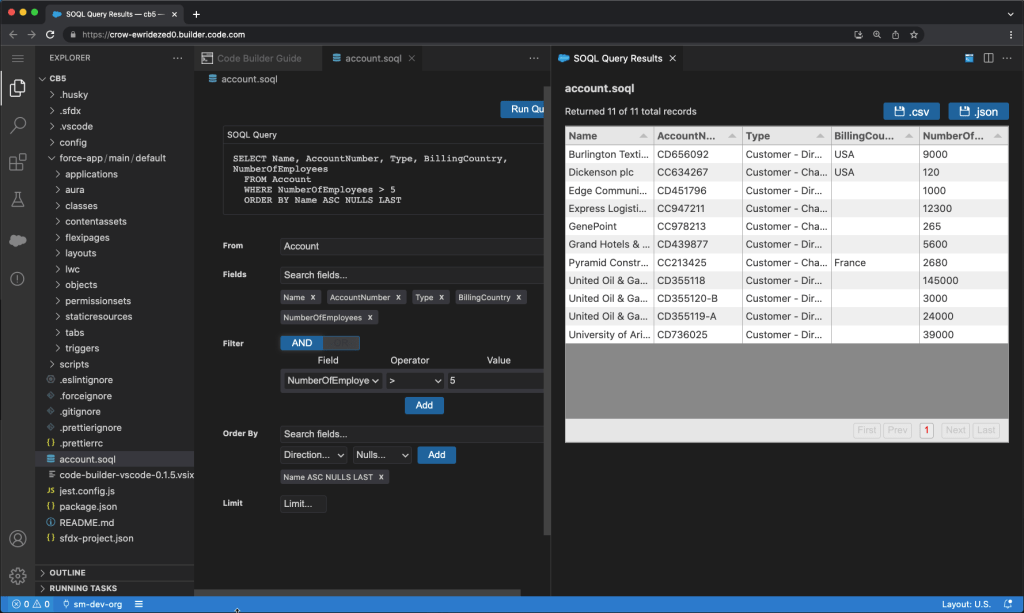
Task: Open the Extensions view icon
Action: point(15,160)
